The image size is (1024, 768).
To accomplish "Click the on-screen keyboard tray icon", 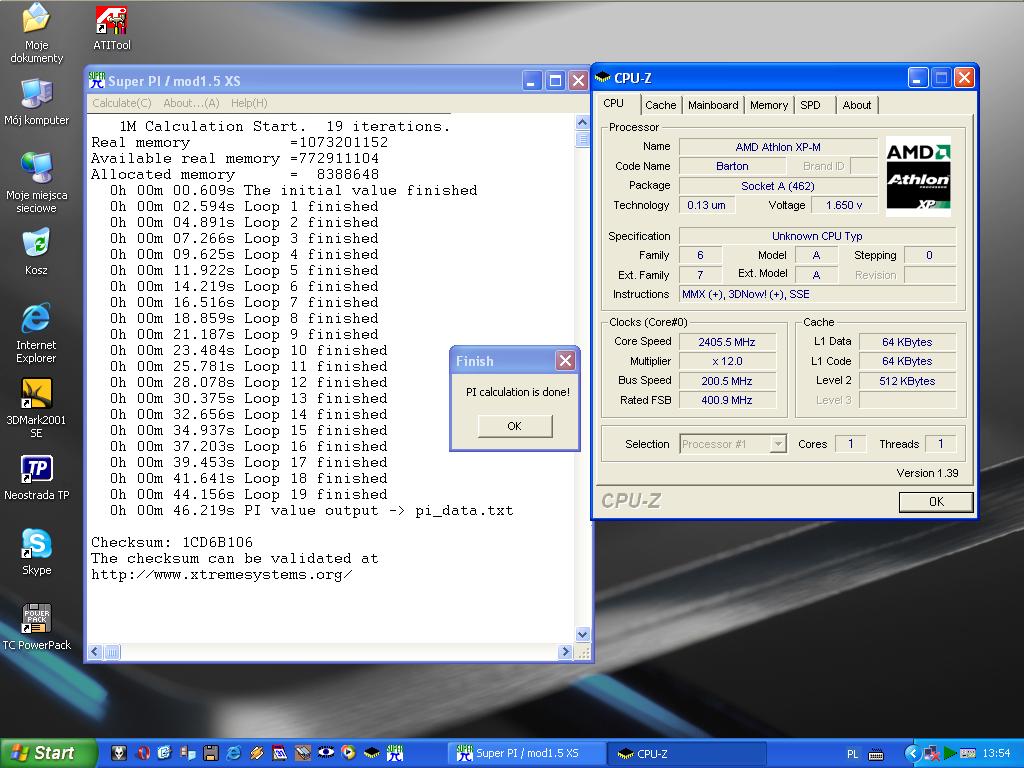I will point(876,754).
